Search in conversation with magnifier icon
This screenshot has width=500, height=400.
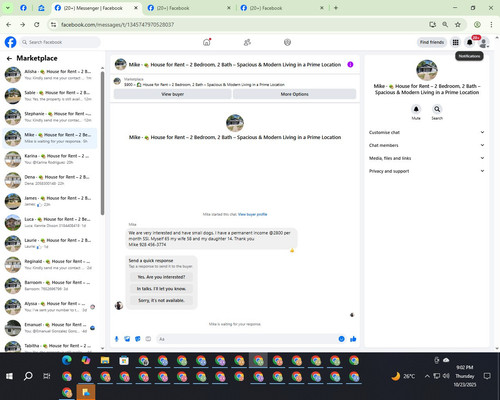[x=437, y=109]
